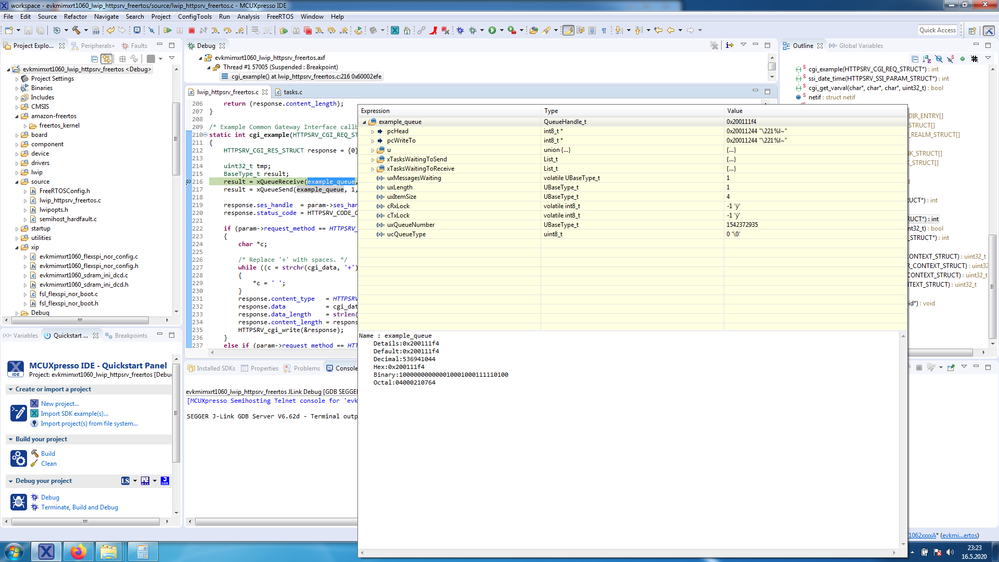Image resolution: width=999 pixels, height=562 pixels.
Task: Click Remove All Terminated icon in Debug view
Action: (714, 46)
